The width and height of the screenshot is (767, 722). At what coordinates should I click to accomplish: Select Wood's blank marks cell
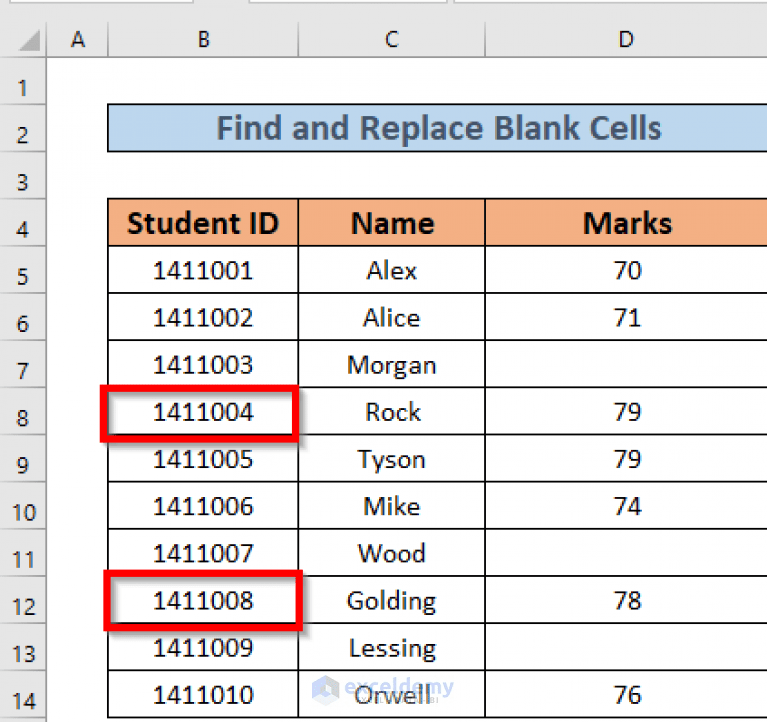pyautogui.click(x=626, y=553)
